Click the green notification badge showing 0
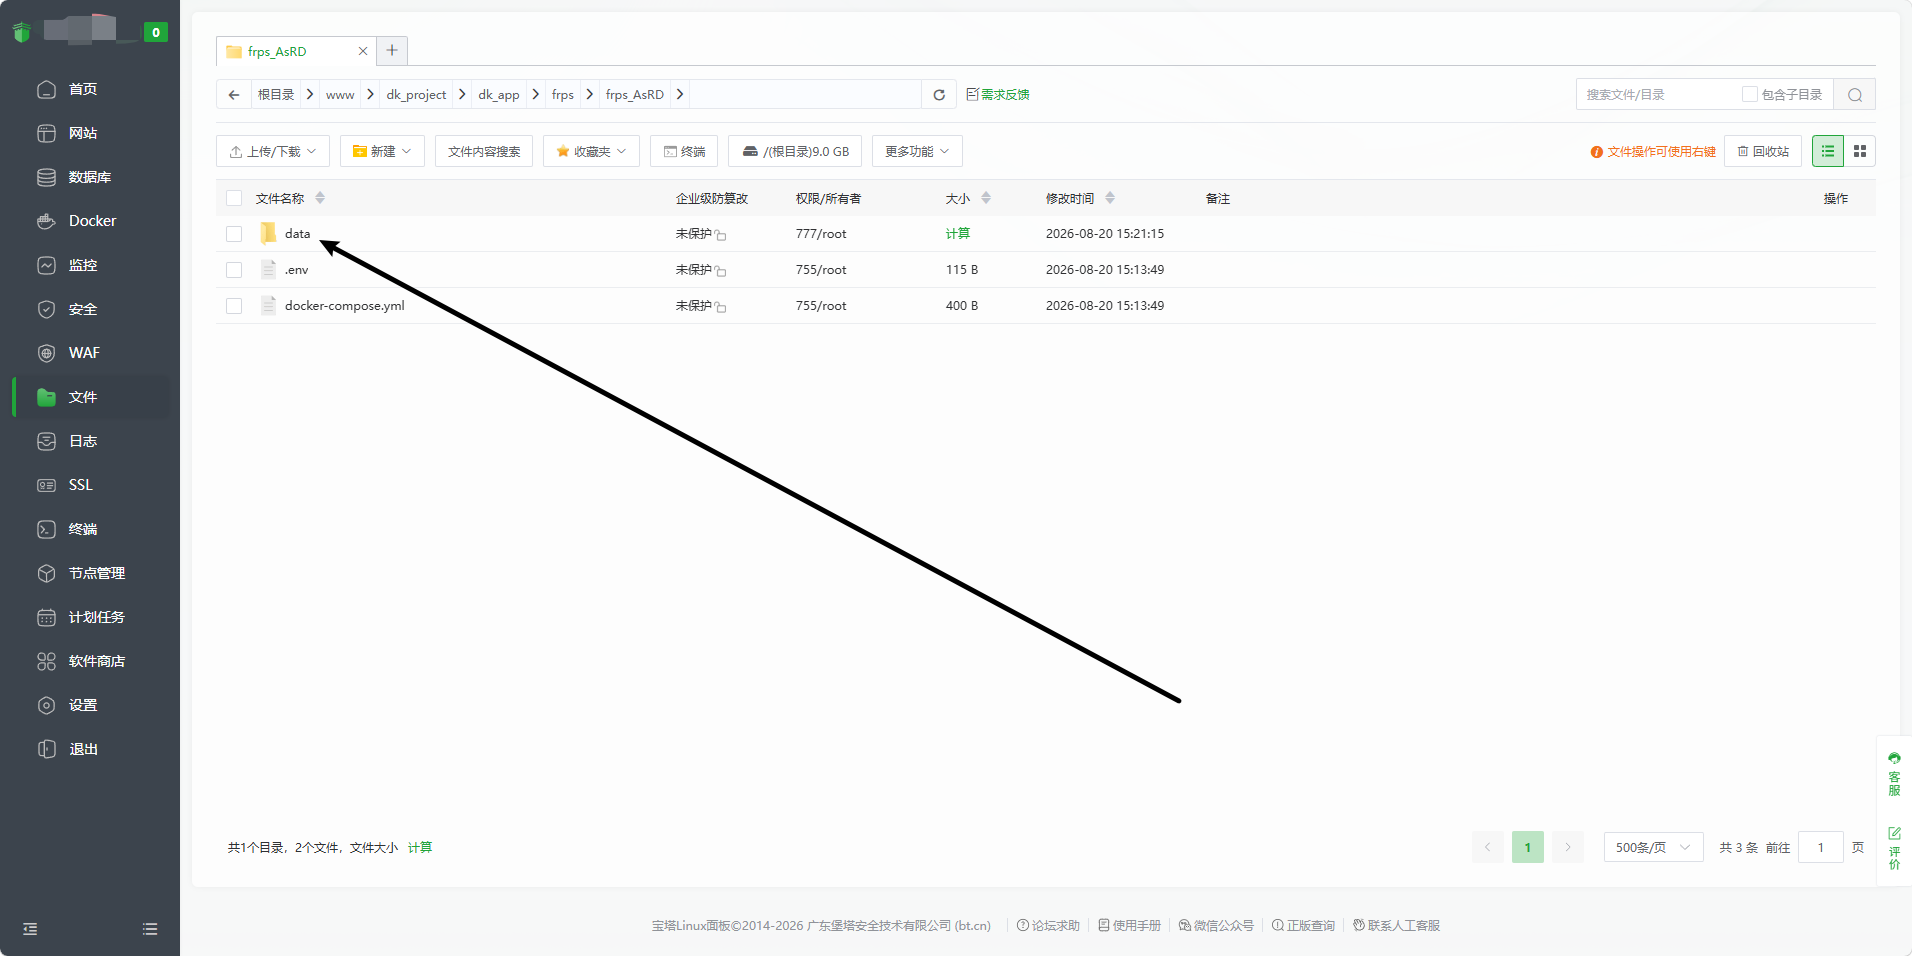This screenshot has height=956, width=1912. 155,32
